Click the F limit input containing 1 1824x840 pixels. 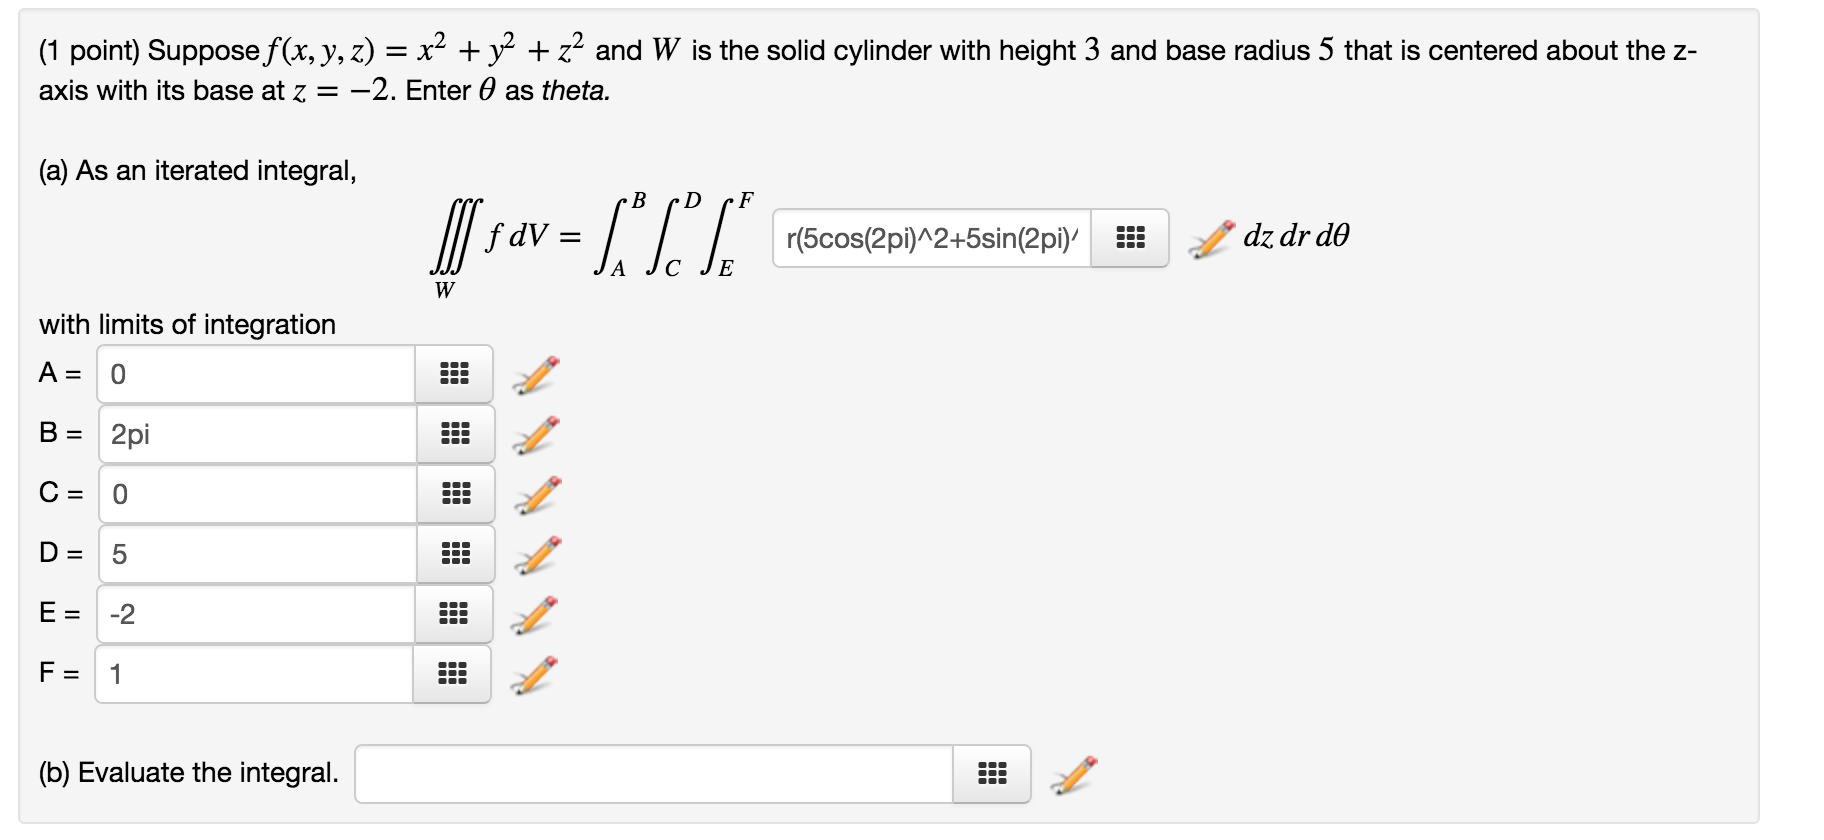[254, 674]
